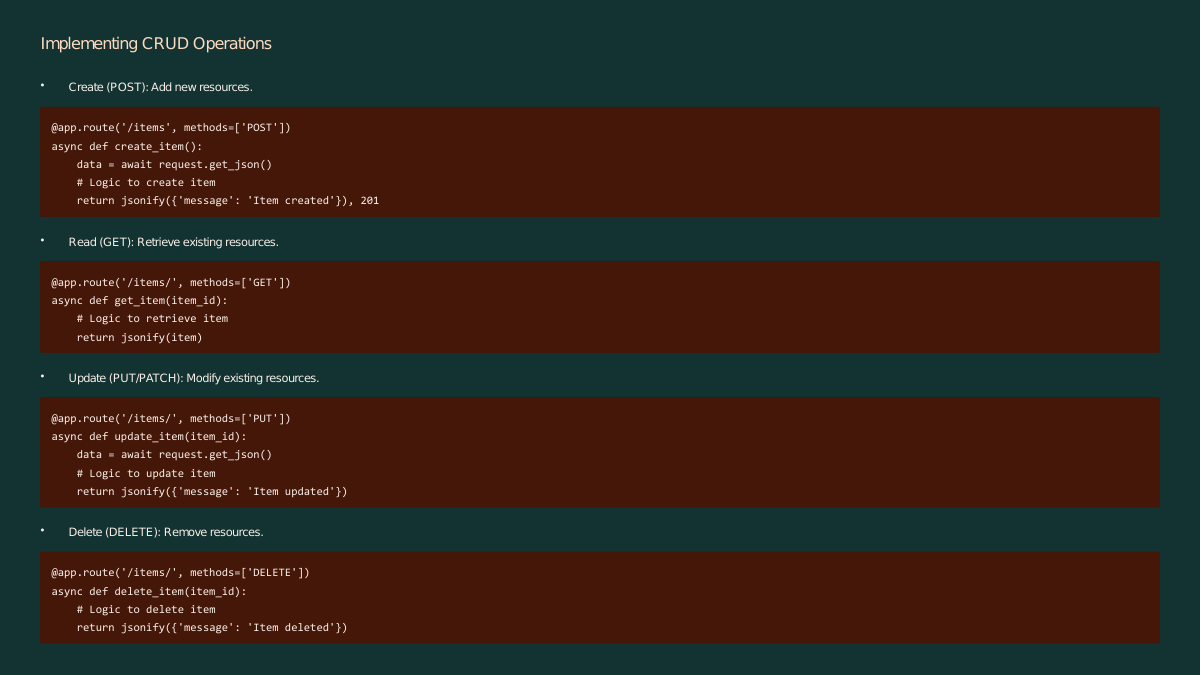Click the return line with 'Item updated'
The width and height of the screenshot is (1200, 675).
pyautogui.click(x=212, y=492)
